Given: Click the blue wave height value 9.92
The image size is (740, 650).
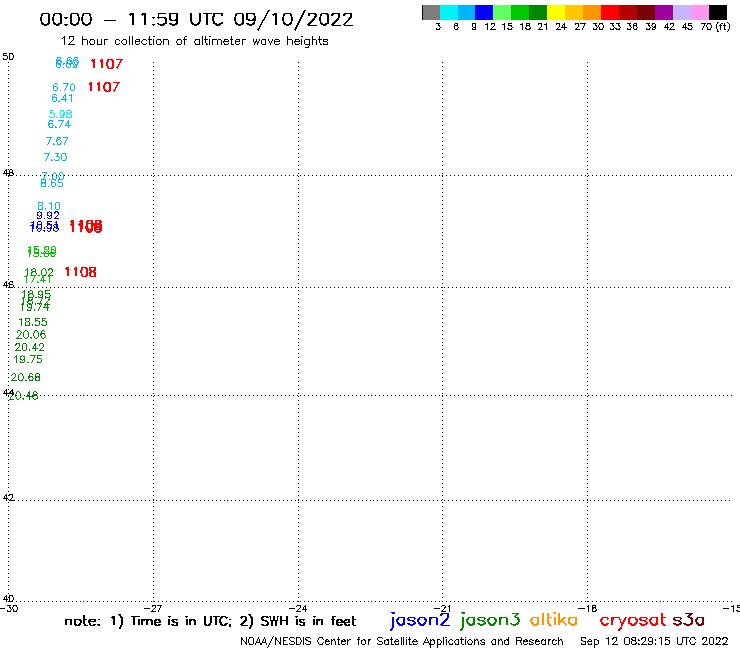Looking at the screenshot, I should pos(48,215).
